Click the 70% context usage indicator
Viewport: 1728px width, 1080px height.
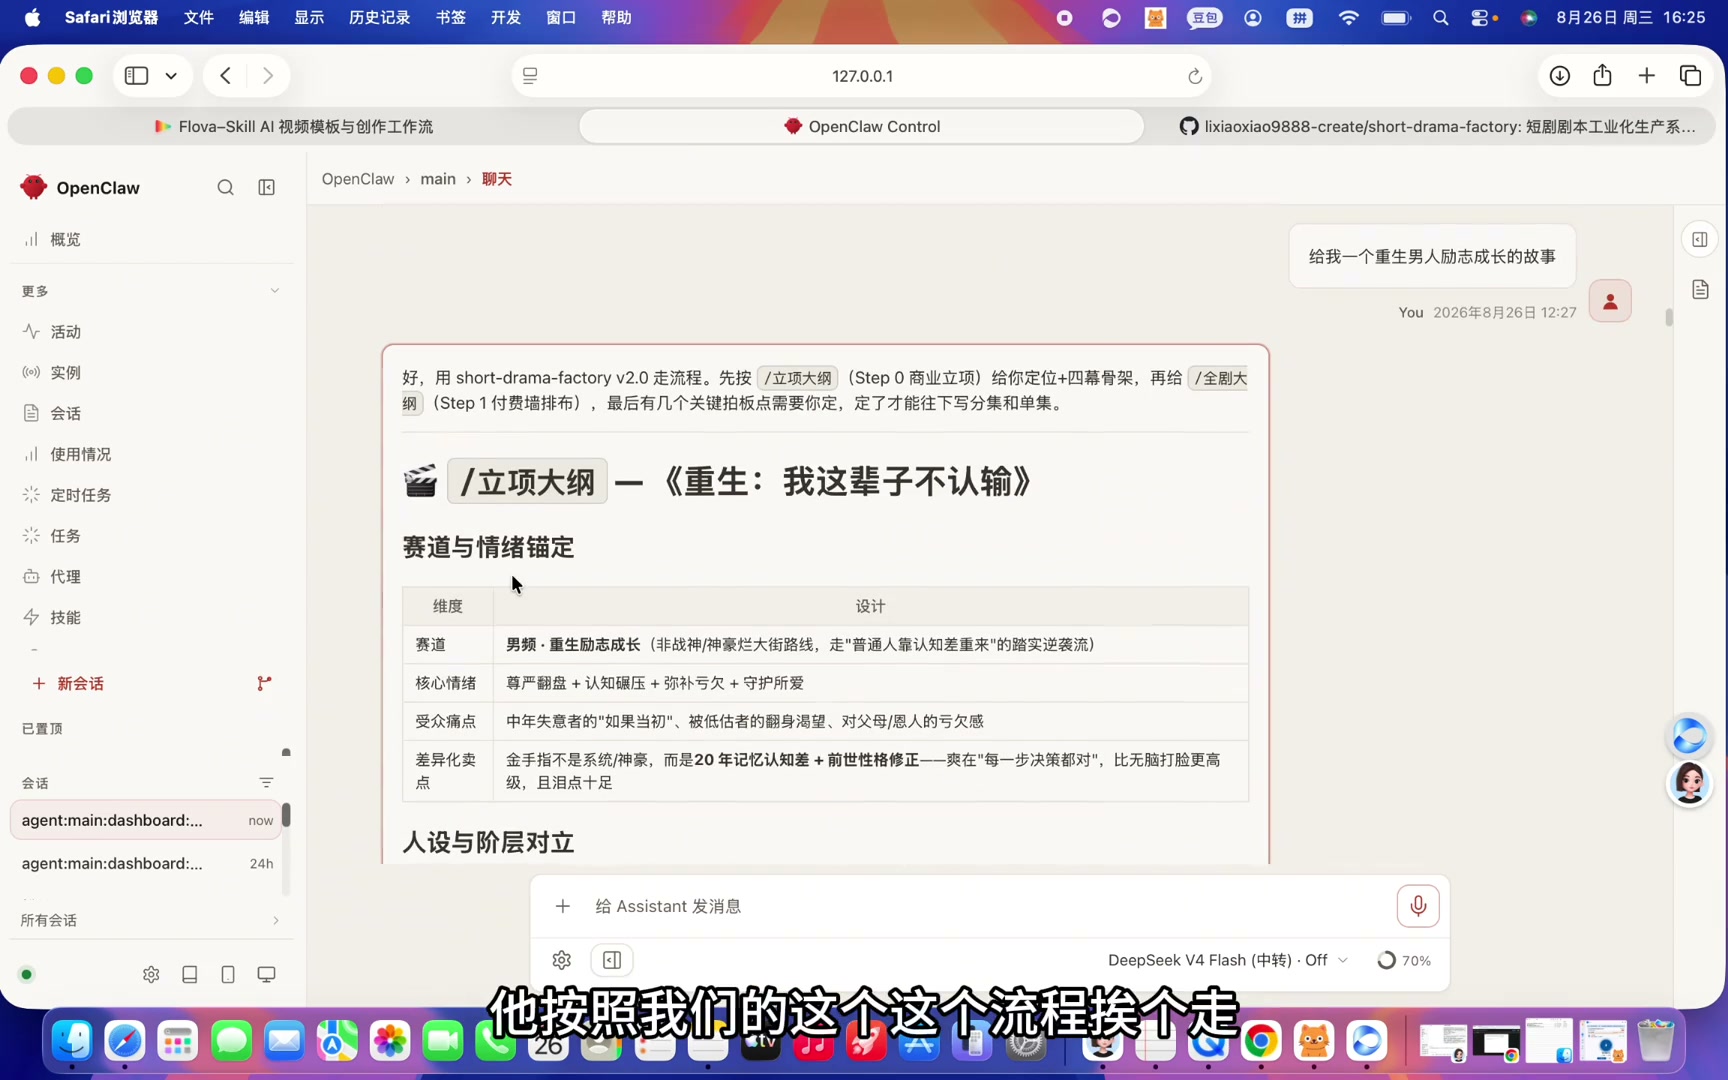point(1404,961)
